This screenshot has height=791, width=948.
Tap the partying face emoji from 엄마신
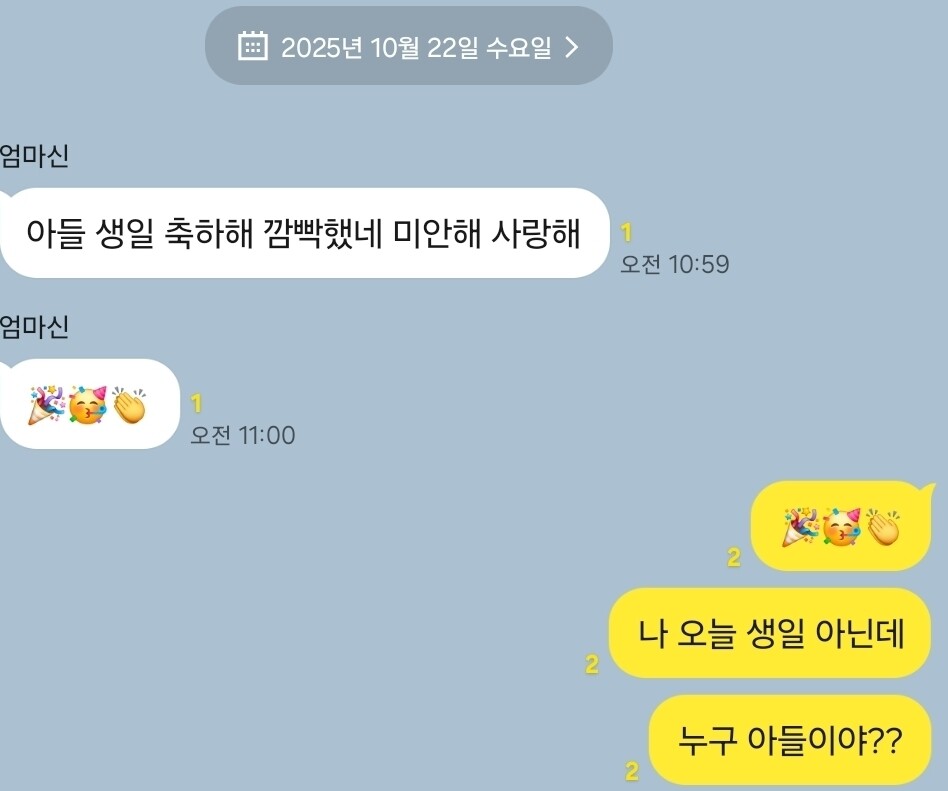(88, 405)
